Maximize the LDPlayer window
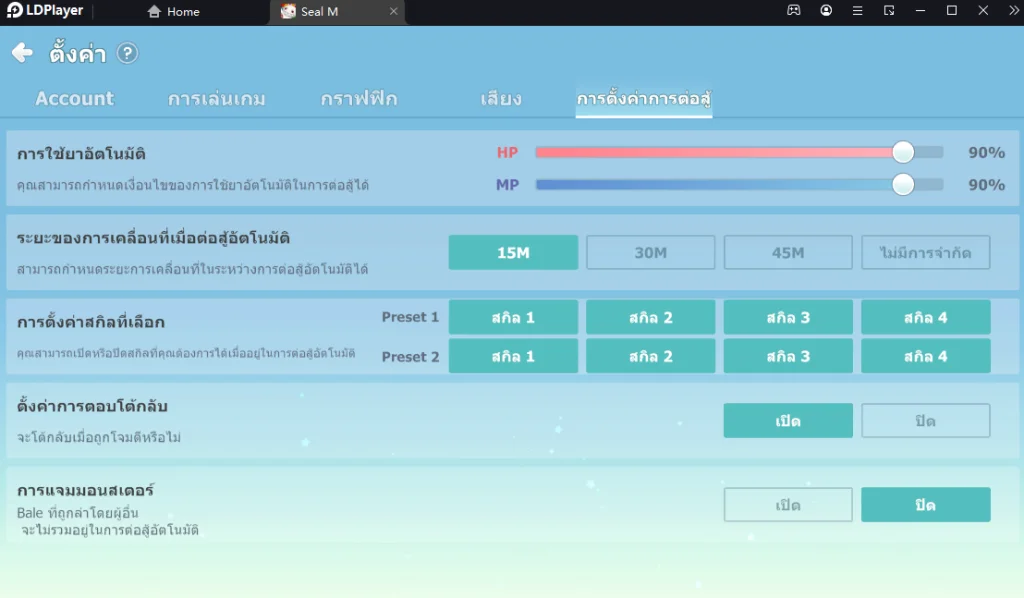The width and height of the screenshot is (1024, 598). click(952, 10)
